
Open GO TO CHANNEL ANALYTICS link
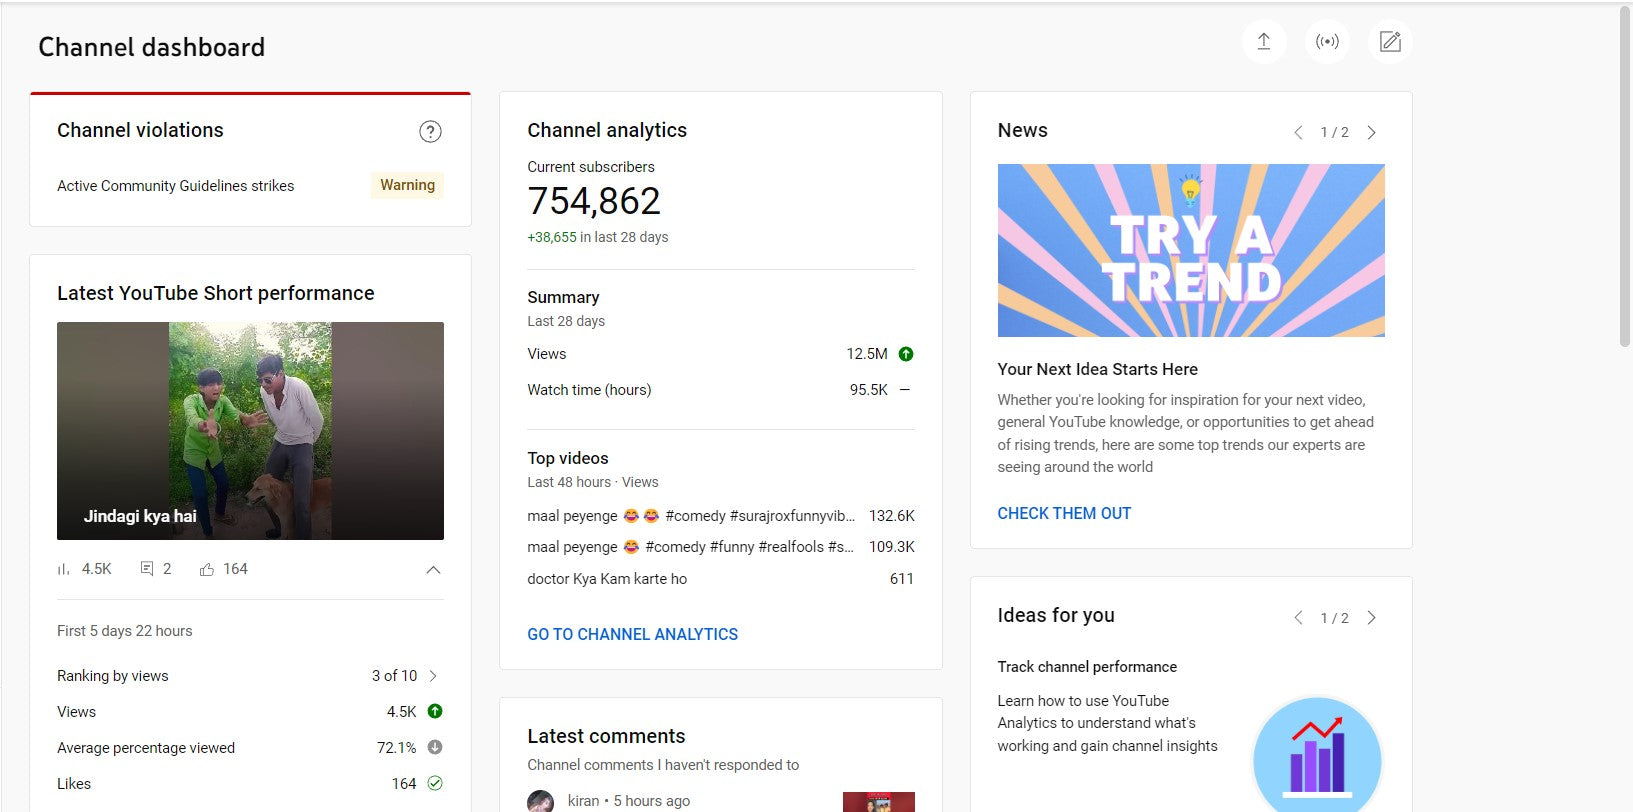632,634
